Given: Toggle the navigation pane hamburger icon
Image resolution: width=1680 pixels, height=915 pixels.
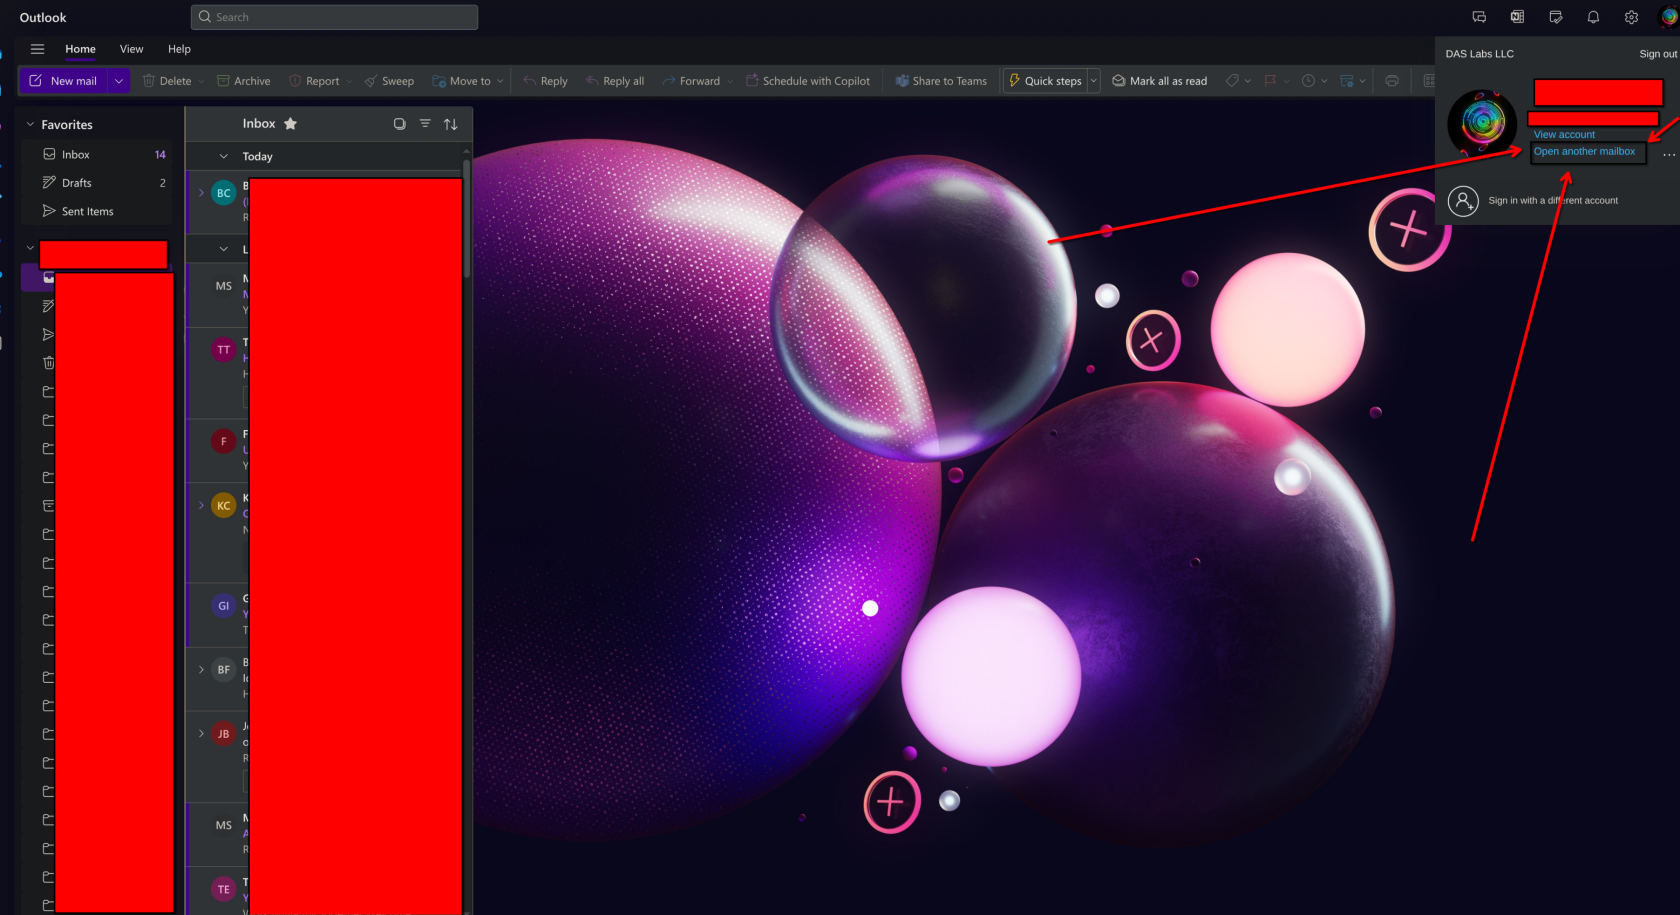Looking at the screenshot, I should [x=37, y=49].
